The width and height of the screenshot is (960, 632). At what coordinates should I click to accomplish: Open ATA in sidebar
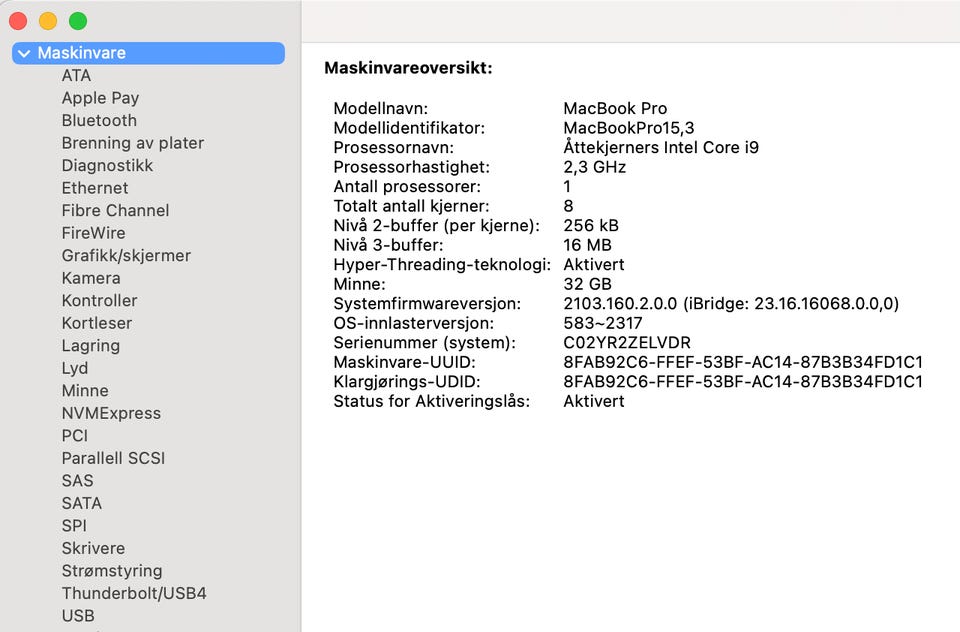tap(77, 75)
